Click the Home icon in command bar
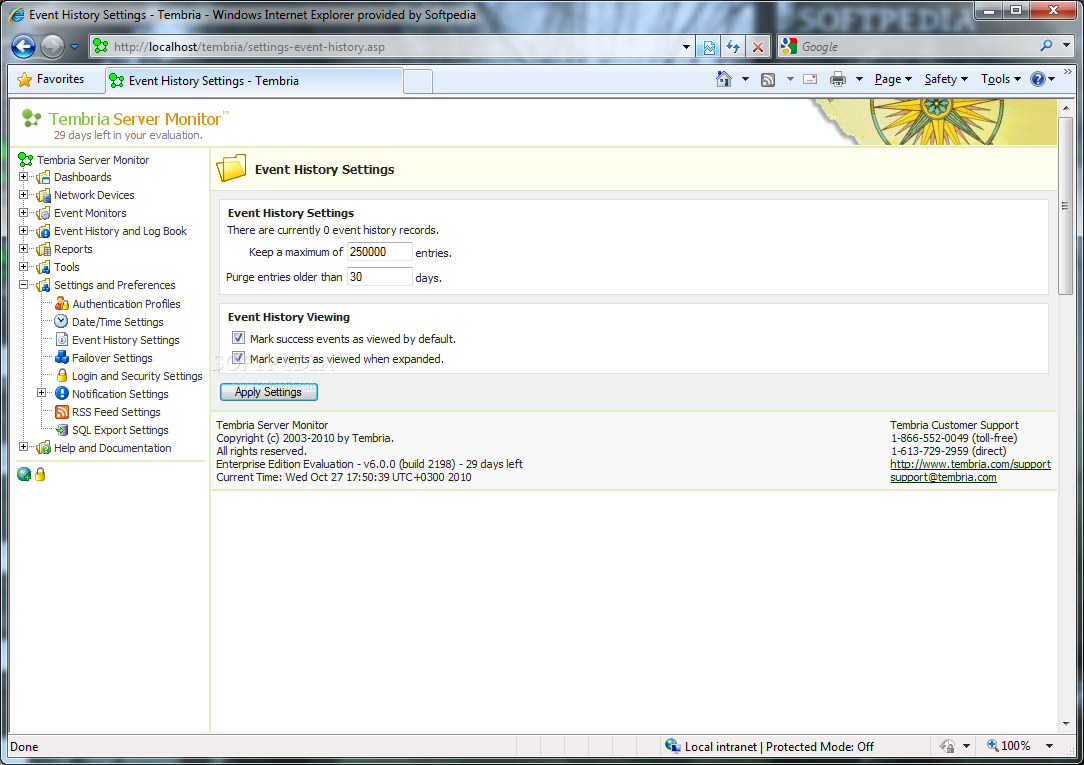1084x765 pixels. (724, 79)
